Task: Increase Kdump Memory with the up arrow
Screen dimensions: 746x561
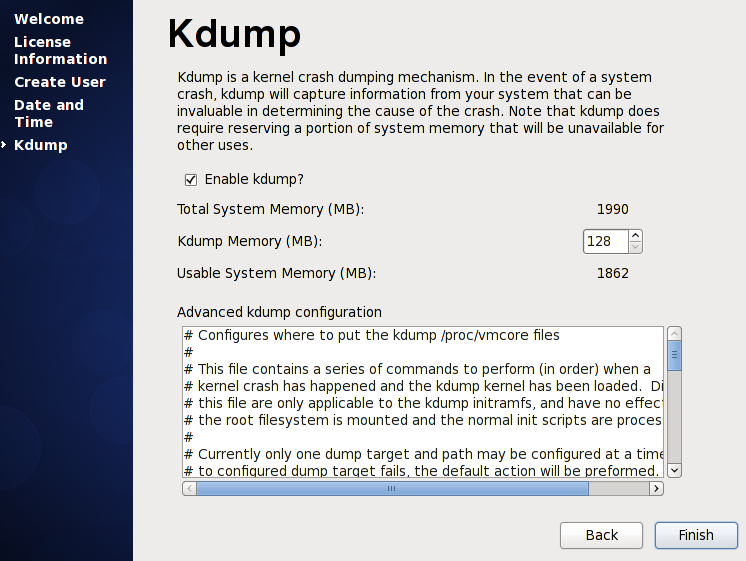Action: pyautogui.click(x=635, y=236)
